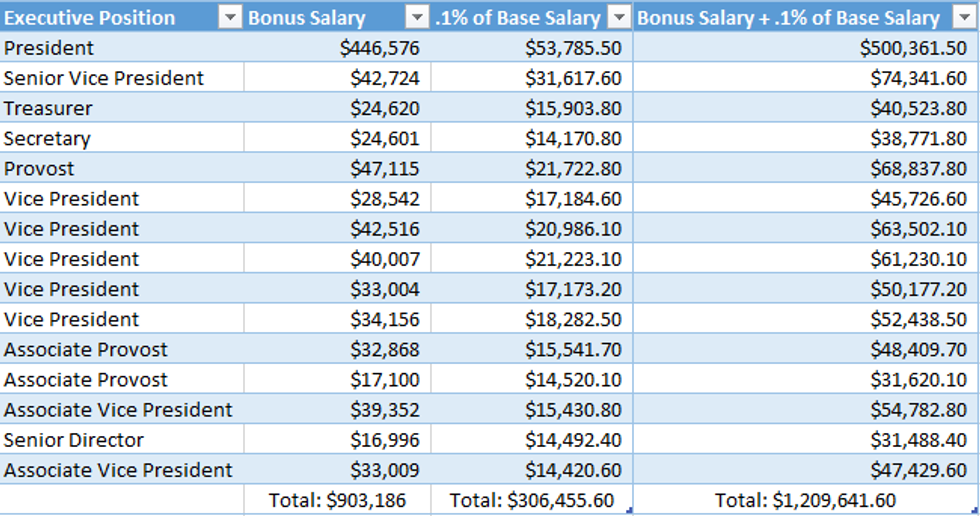Click the Total: $1,209,641.60 cell
Image resolution: width=980 pixels, height=516 pixels.
(805, 500)
